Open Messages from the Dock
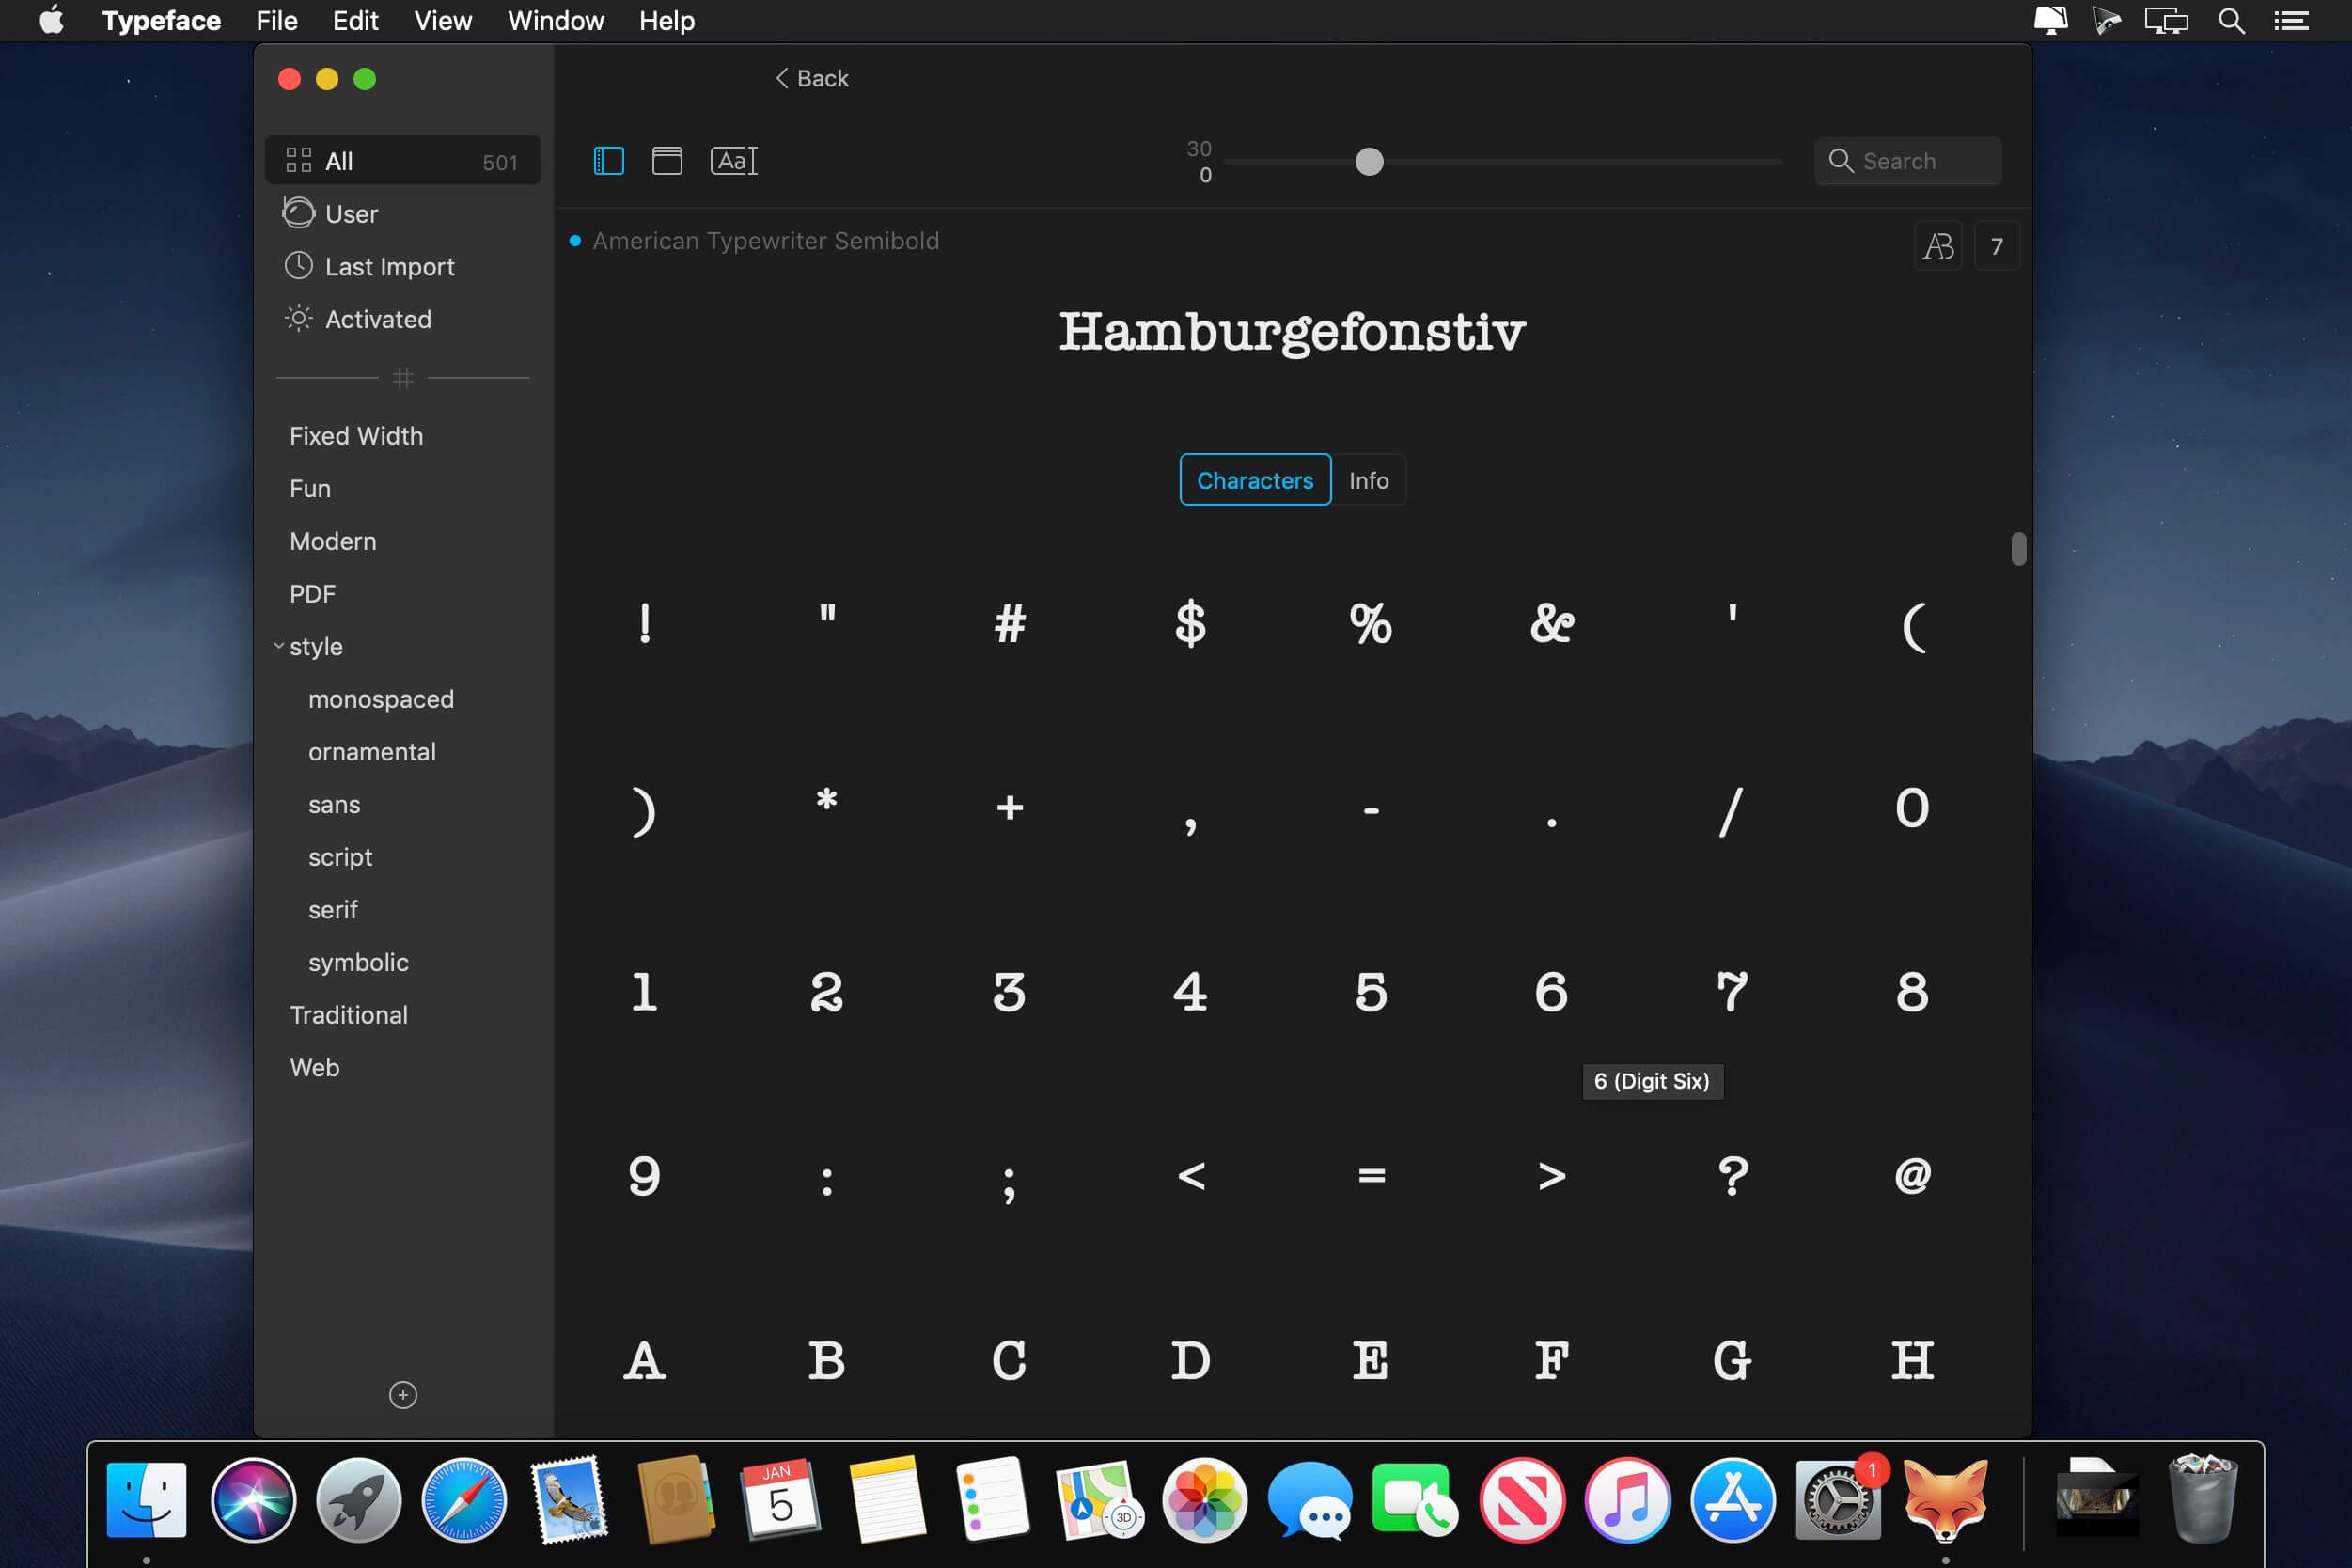 (1310, 1500)
